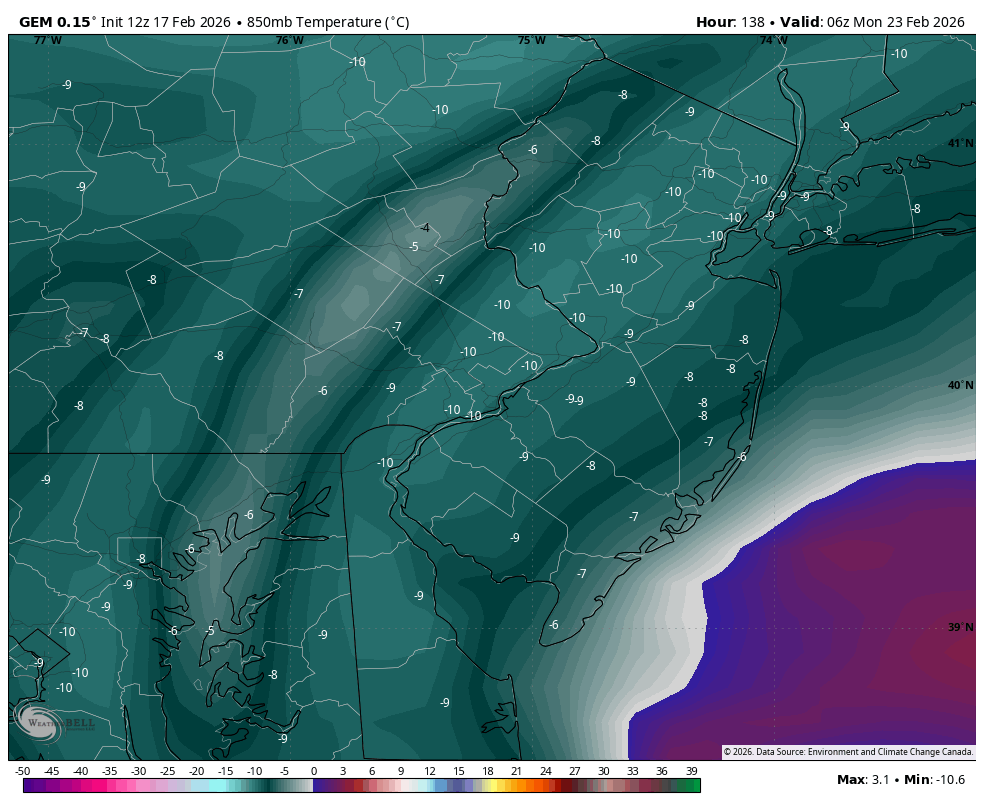Click the 39°N latitude label
This screenshot has width=984, height=808.
960,627
